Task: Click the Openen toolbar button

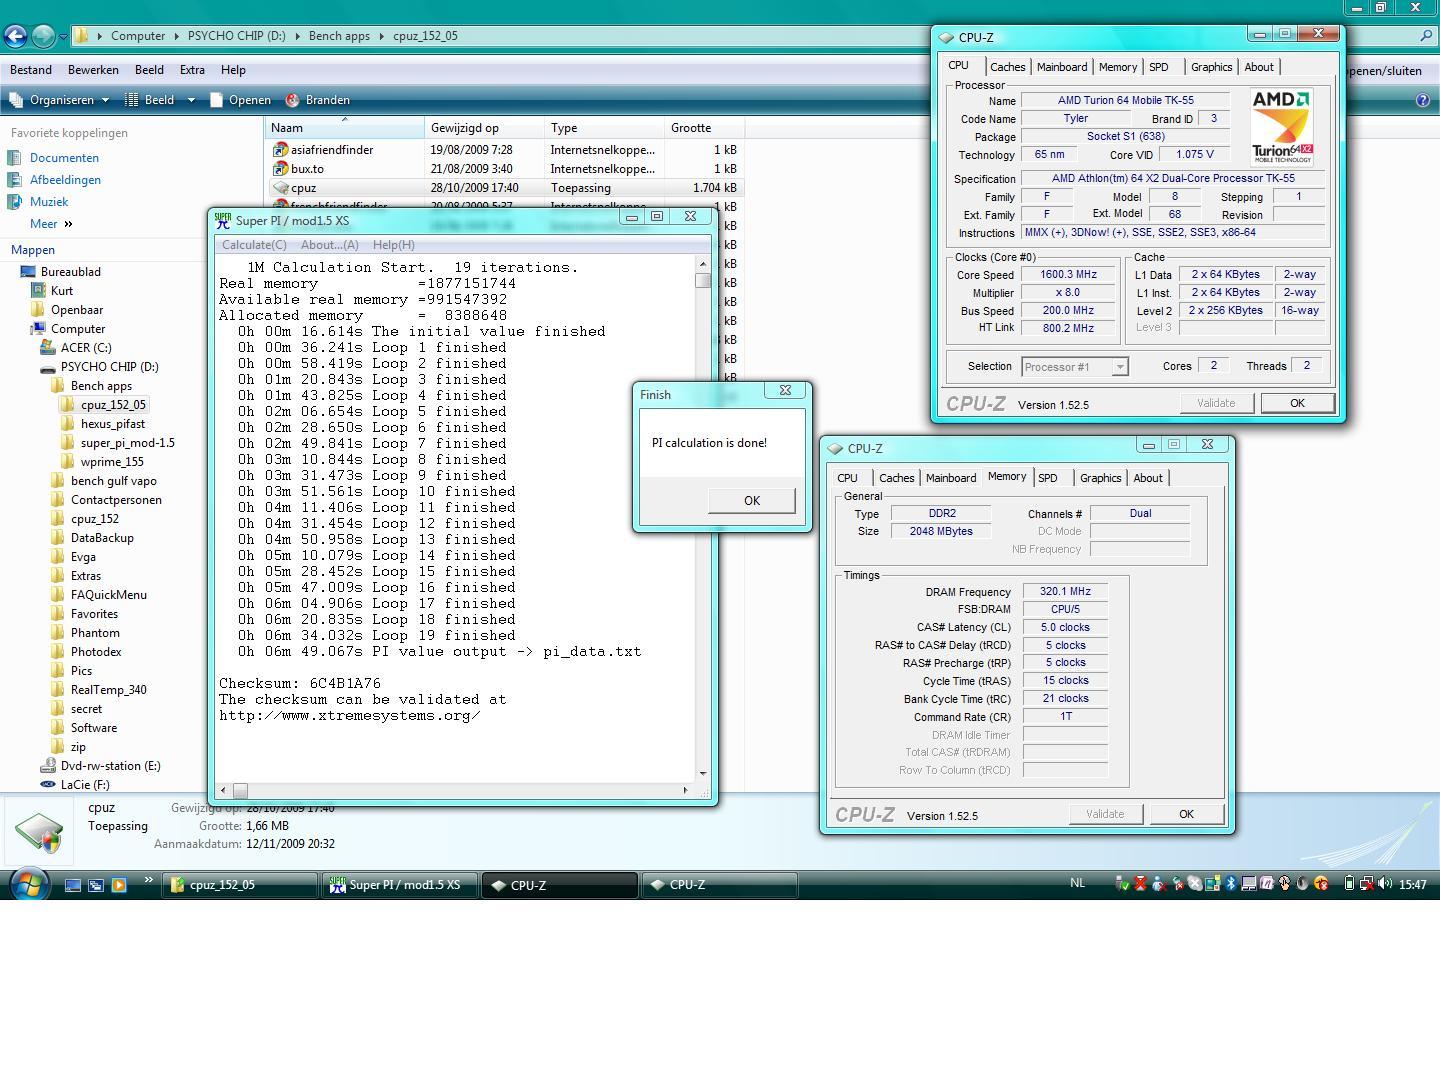Action: coord(240,100)
